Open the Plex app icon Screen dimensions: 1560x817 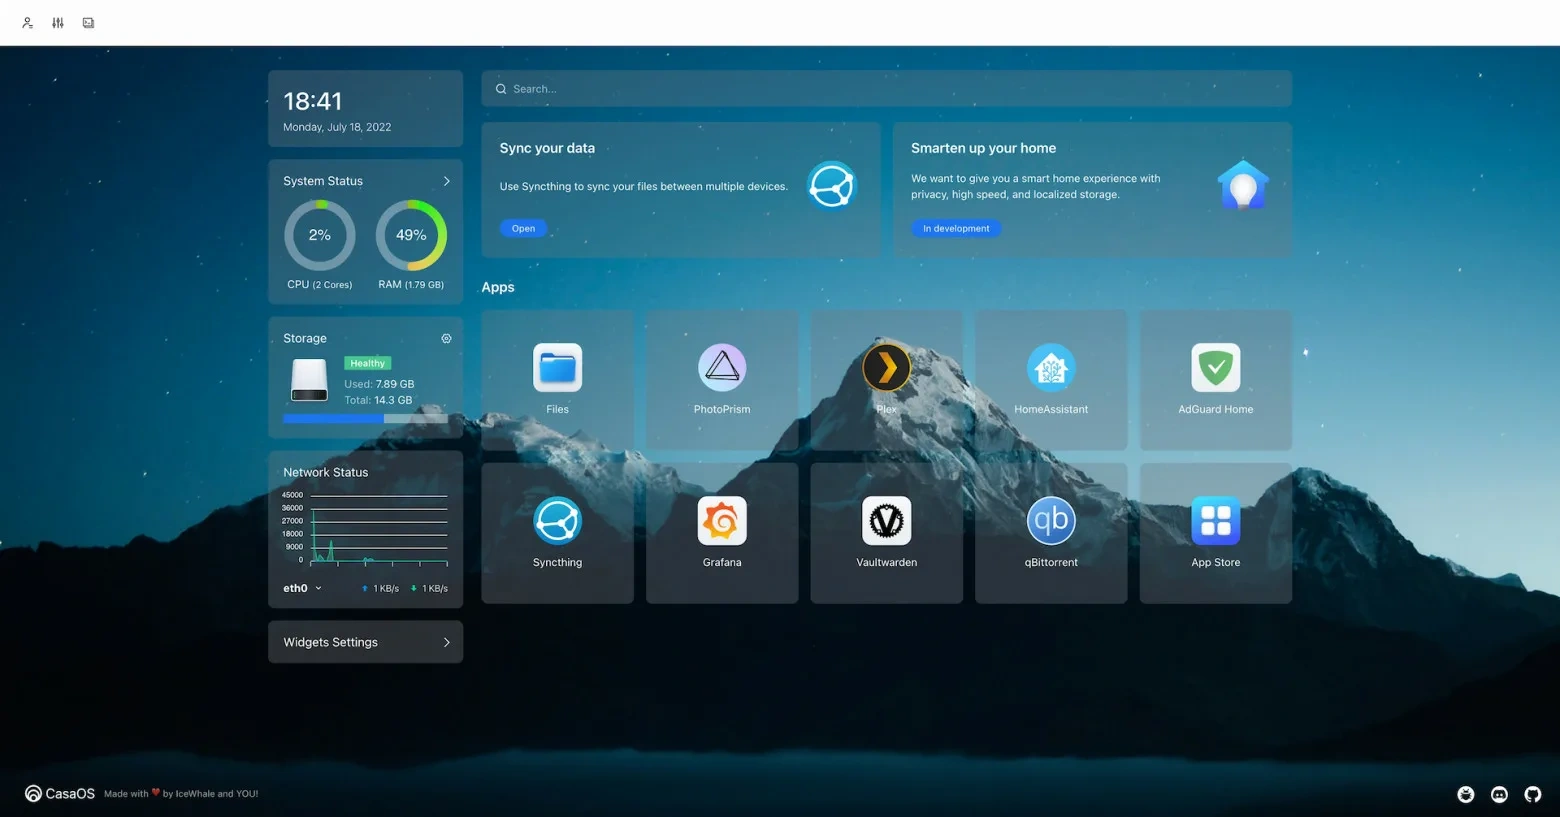886,369
